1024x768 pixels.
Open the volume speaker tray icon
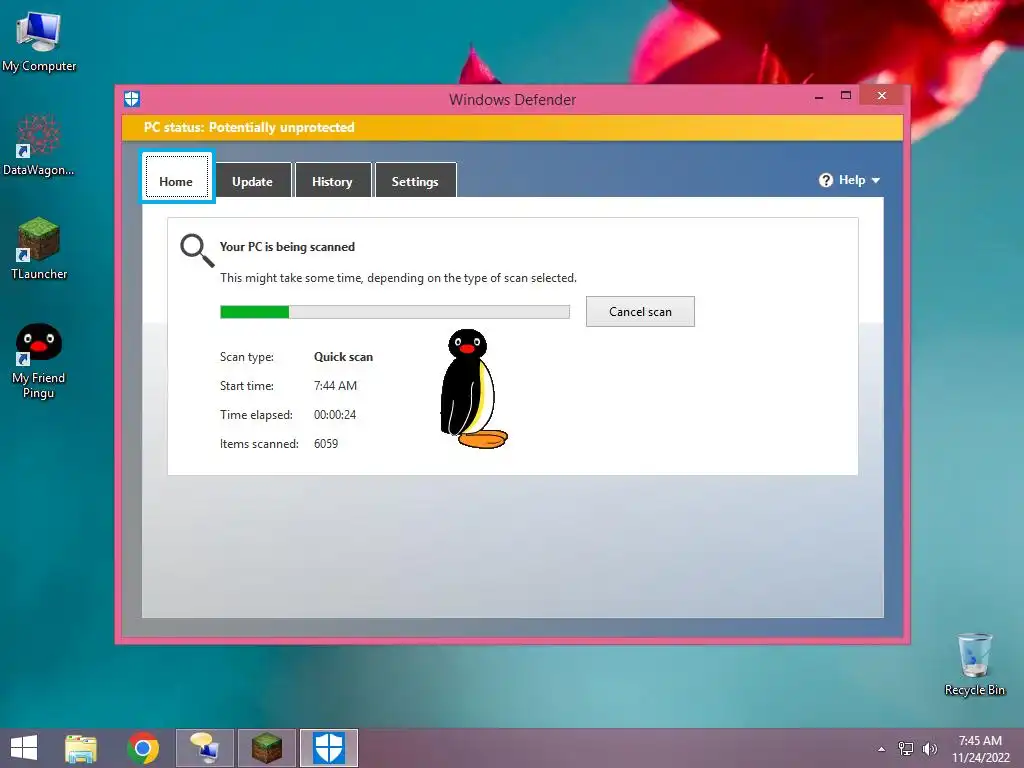tap(929, 748)
